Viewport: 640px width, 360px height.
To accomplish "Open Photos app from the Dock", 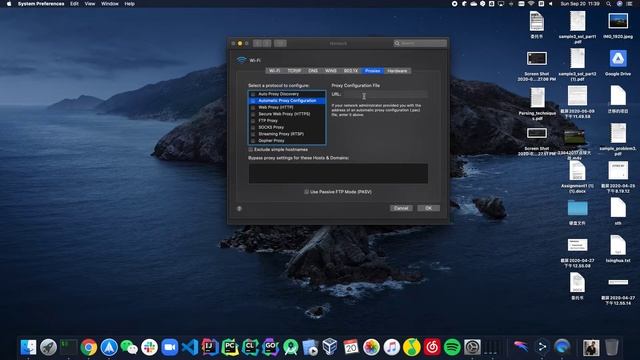I will coord(371,347).
